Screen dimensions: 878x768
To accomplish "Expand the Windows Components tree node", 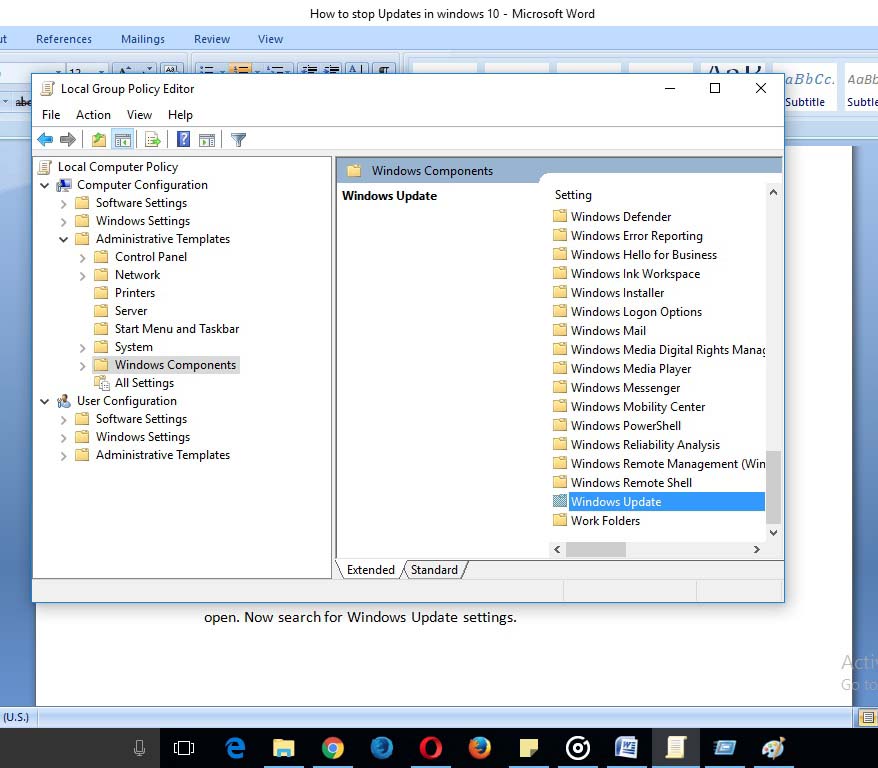I will (x=82, y=366).
